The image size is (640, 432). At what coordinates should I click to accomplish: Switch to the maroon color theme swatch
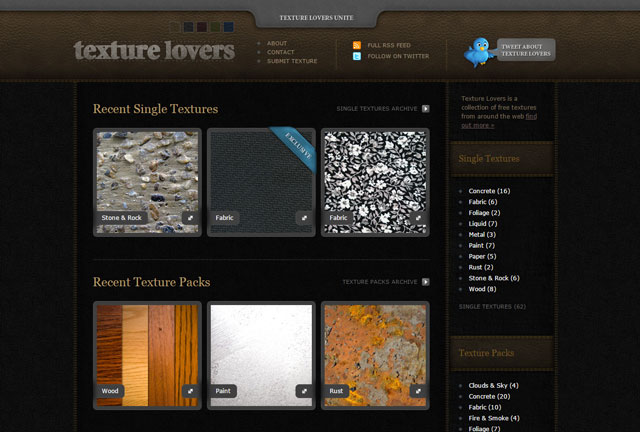[x=202, y=27]
